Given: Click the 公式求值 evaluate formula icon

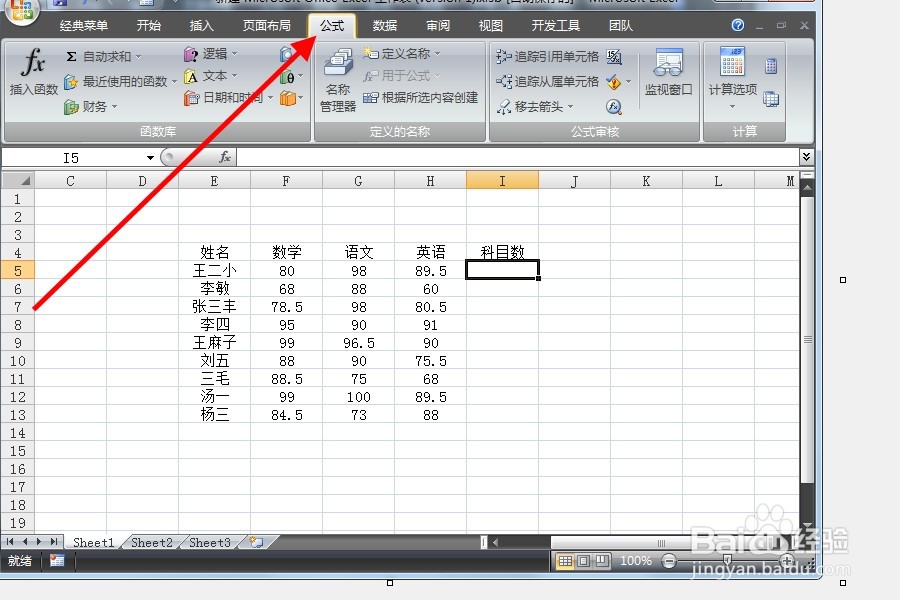Looking at the screenshot, I should [613, 108].
